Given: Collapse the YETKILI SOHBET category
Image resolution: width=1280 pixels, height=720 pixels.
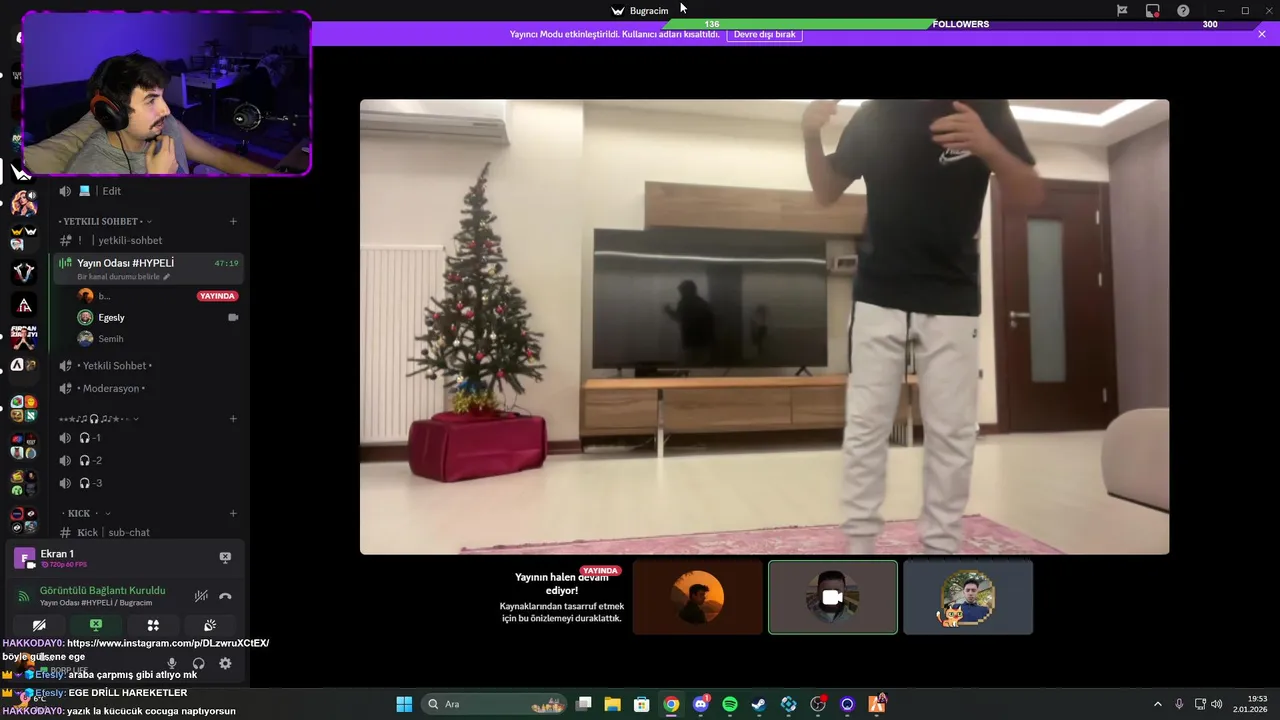Looking at the screenshot, I should point(104,221).
